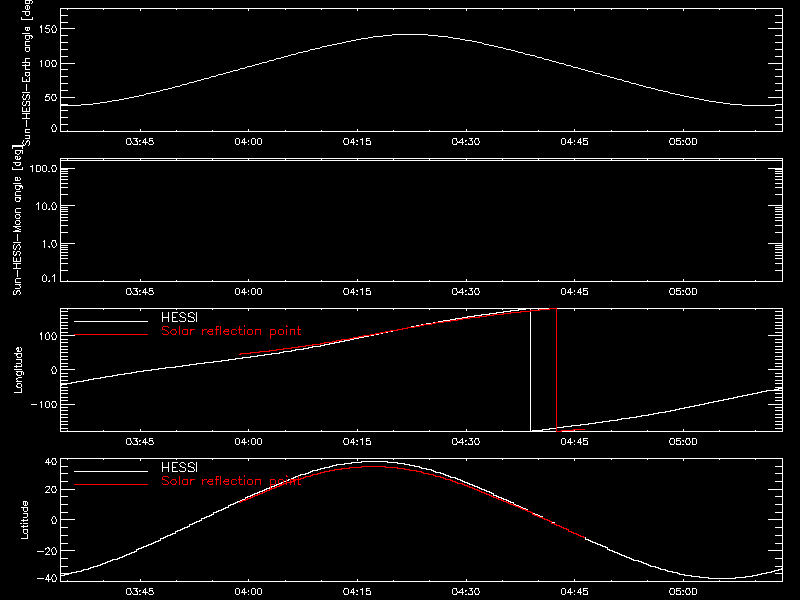
Task: Select 'Solar reflection point' legend in Latitude plot
Action: pyautogui.click(x=231, y=481)
